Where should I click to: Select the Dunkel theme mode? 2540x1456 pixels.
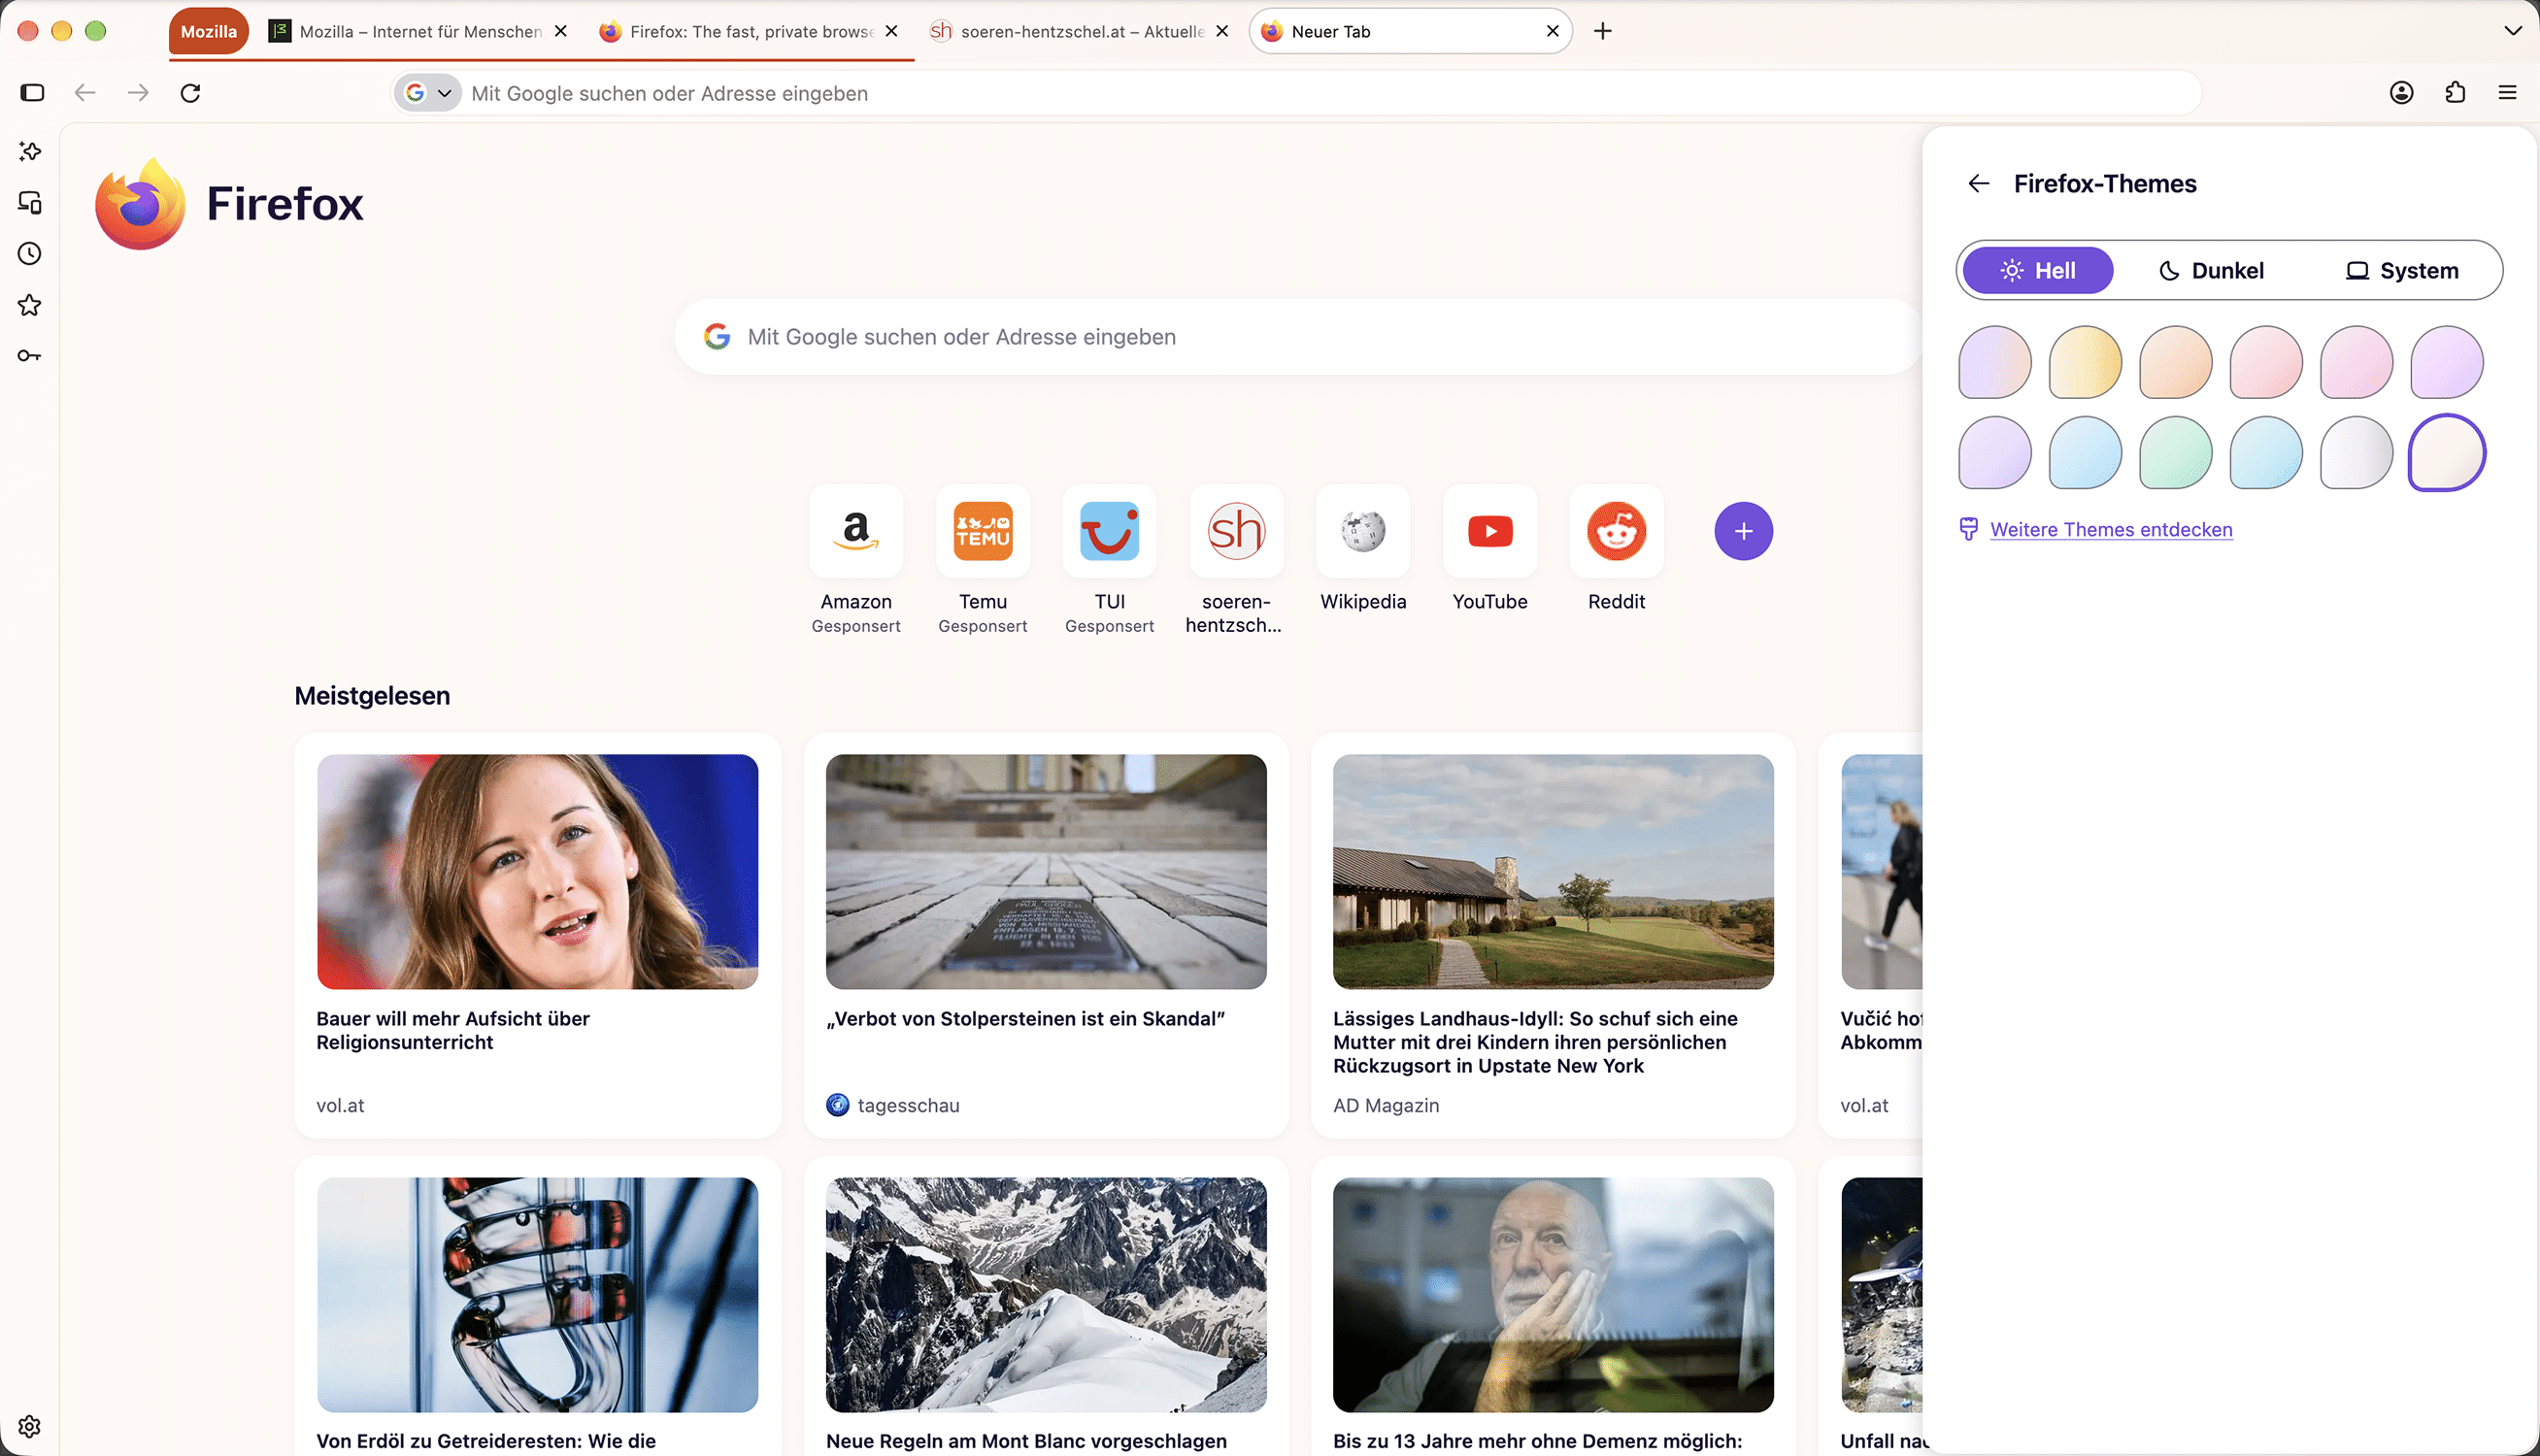(2211, 270)
